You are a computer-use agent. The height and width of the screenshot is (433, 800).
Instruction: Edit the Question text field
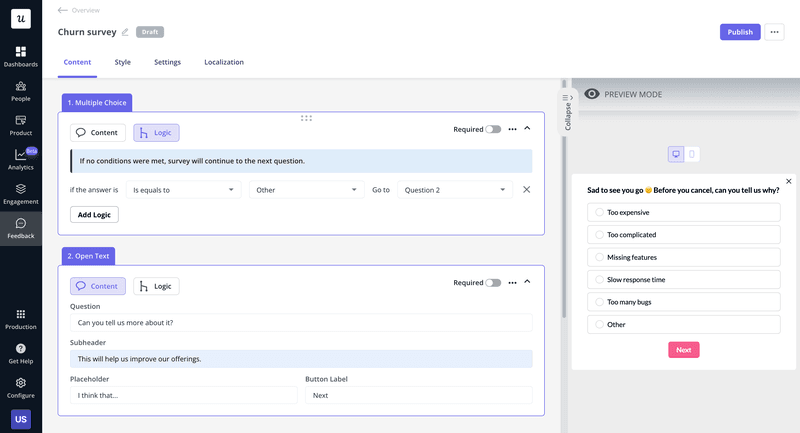click(x=301, y=323)
